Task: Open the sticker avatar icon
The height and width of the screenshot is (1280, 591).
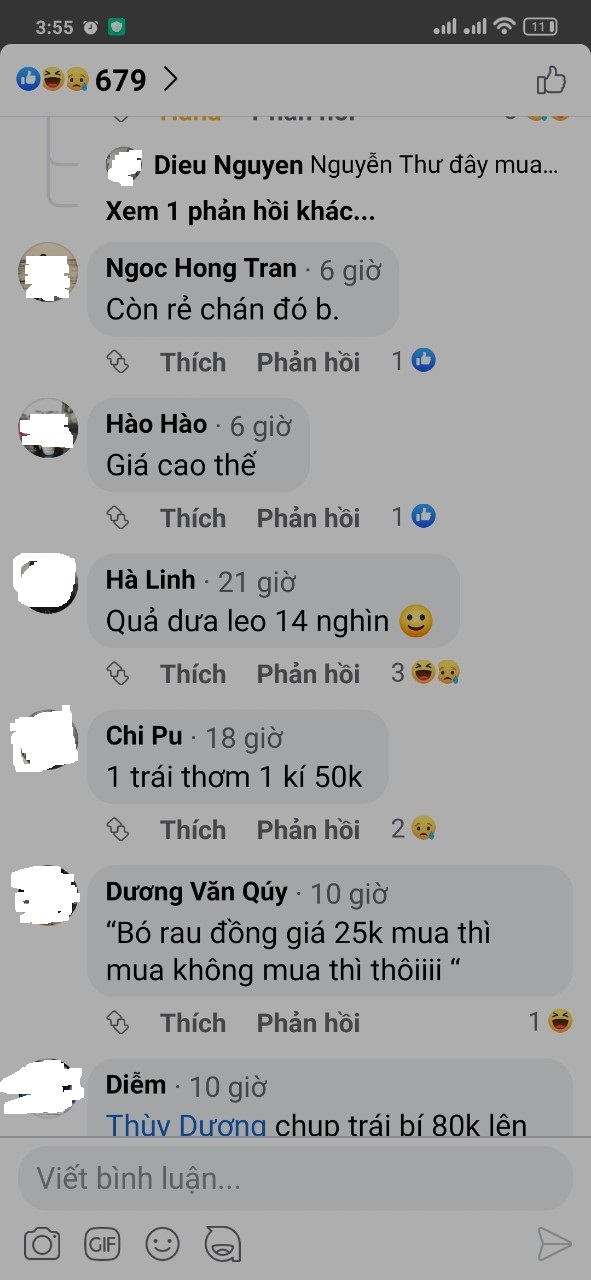Action: click(223, 1244)
